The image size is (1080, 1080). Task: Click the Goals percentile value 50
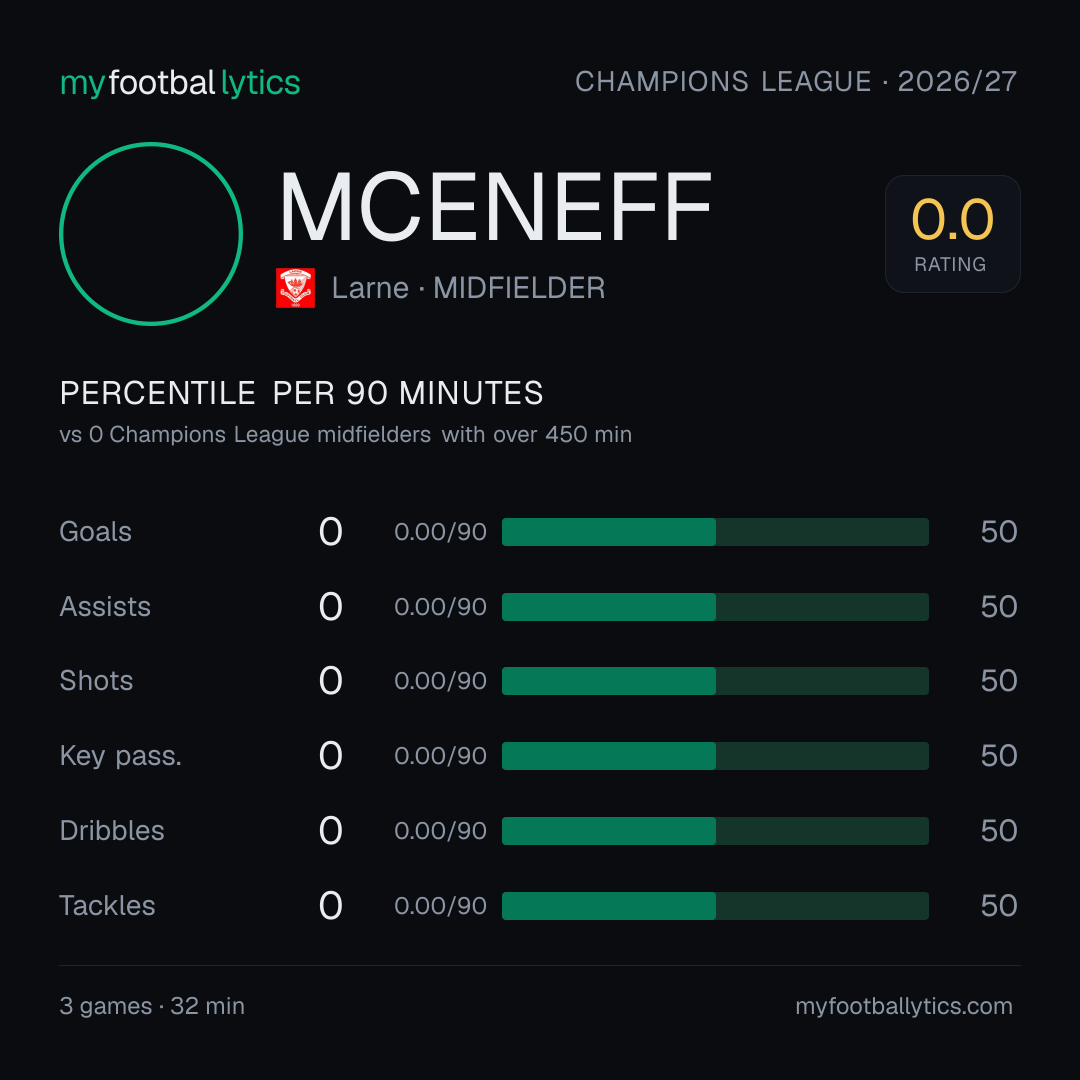pos(999,532)
